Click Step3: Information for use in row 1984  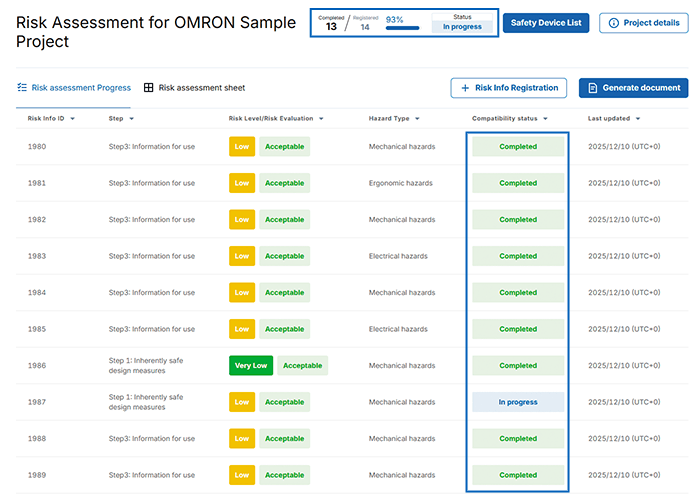[x=152, y=293]
